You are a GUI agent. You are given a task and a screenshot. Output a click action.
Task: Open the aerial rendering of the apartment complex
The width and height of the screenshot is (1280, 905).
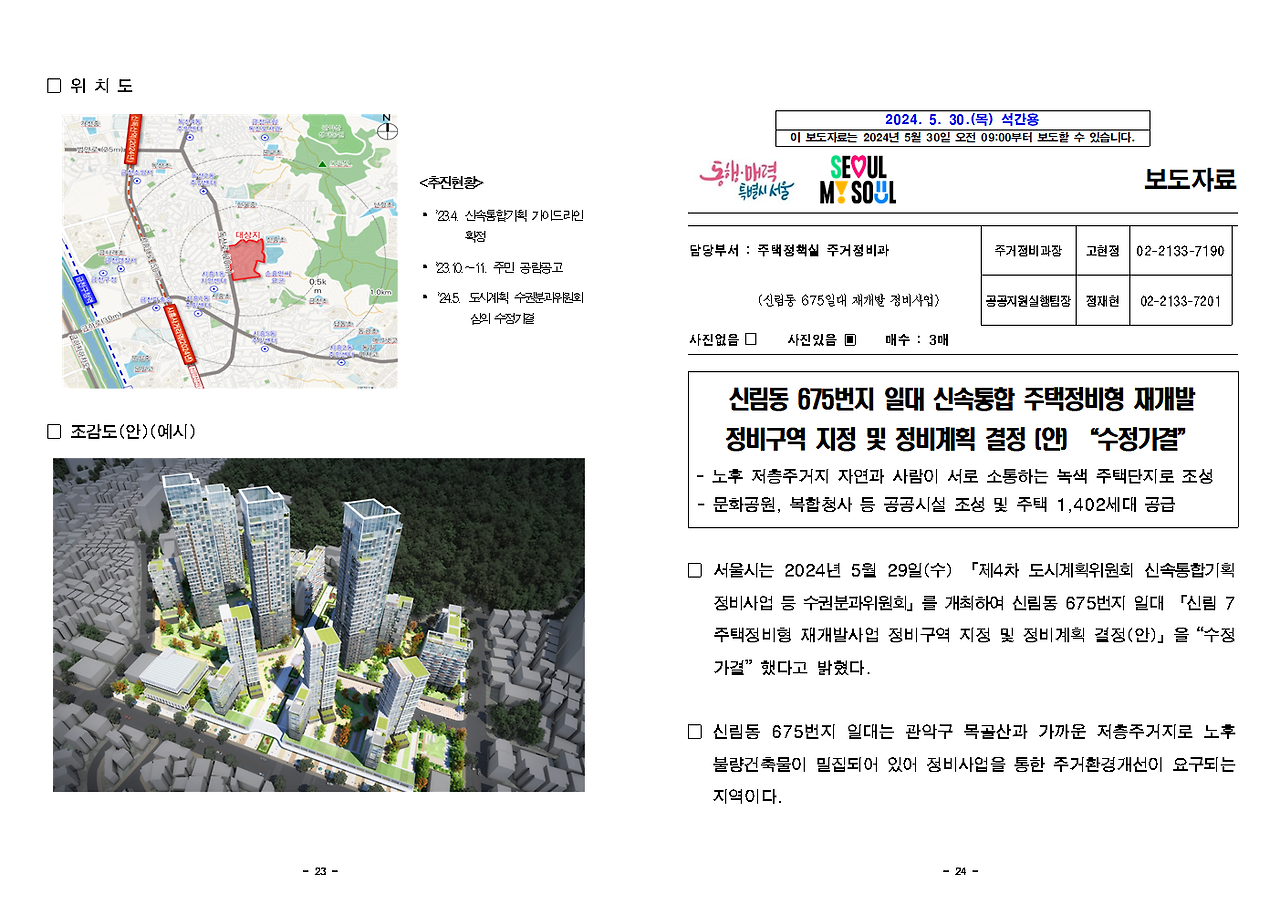[319, 625]
